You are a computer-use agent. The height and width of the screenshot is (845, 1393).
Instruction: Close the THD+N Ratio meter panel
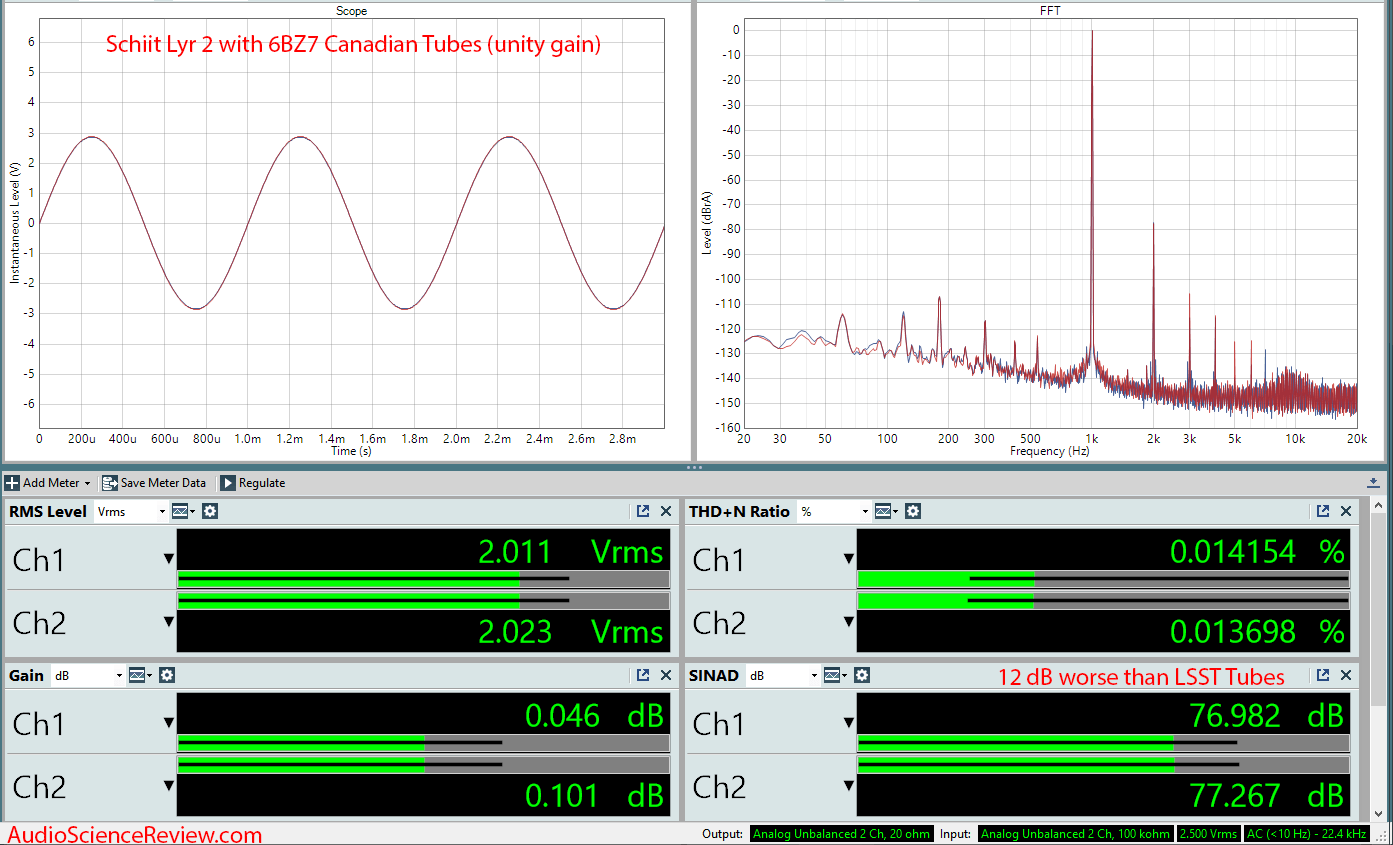pyautogui.click(x=1346, y=511)
